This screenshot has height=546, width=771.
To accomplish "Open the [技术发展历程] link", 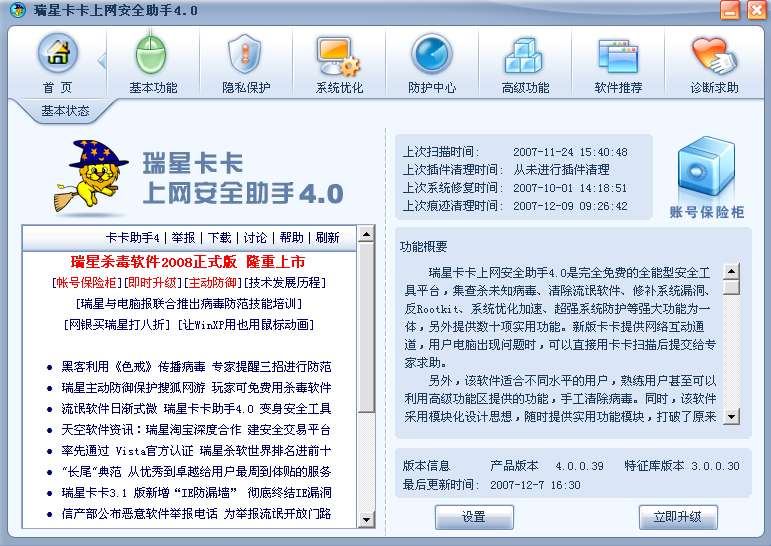I will point(285,283).
